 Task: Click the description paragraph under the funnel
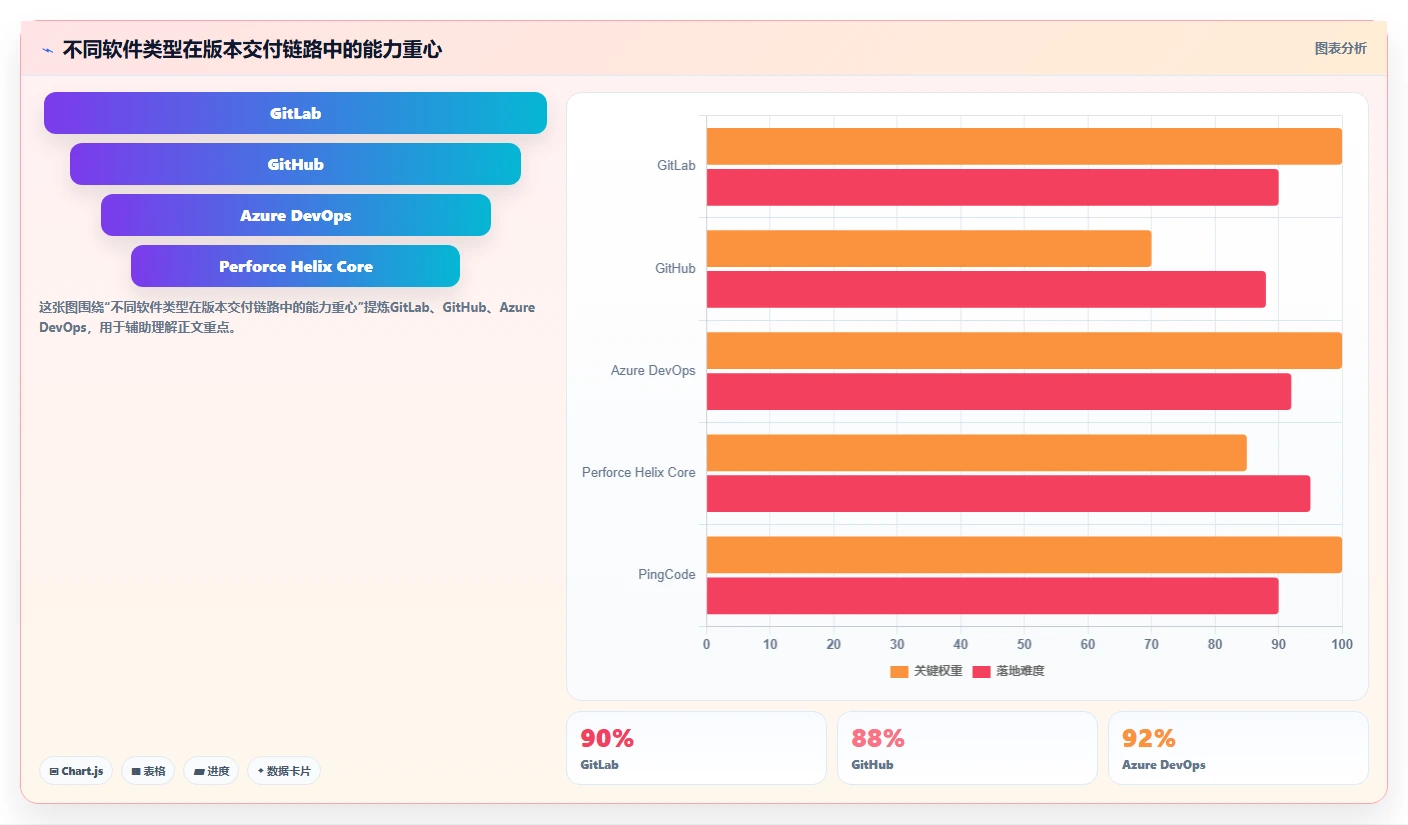(x=287, y=317)
